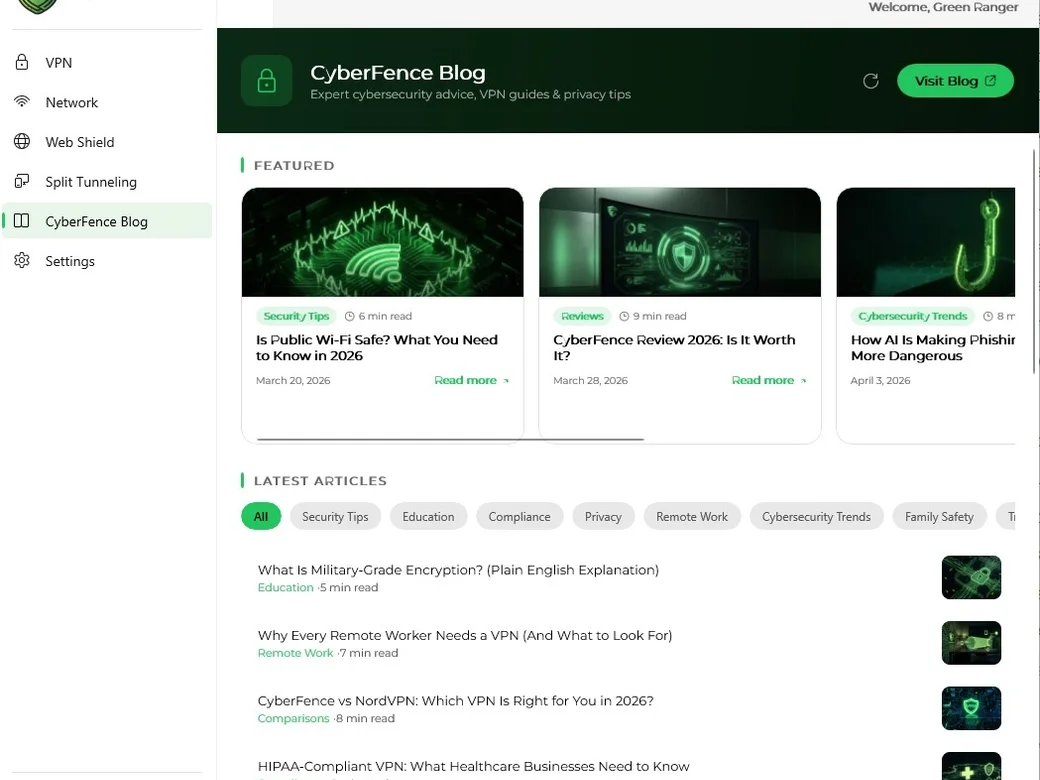Screen dimensions: 1040x780
Task: Select the Network wifi icon in sidebar
Action: (x=22, y=101)
